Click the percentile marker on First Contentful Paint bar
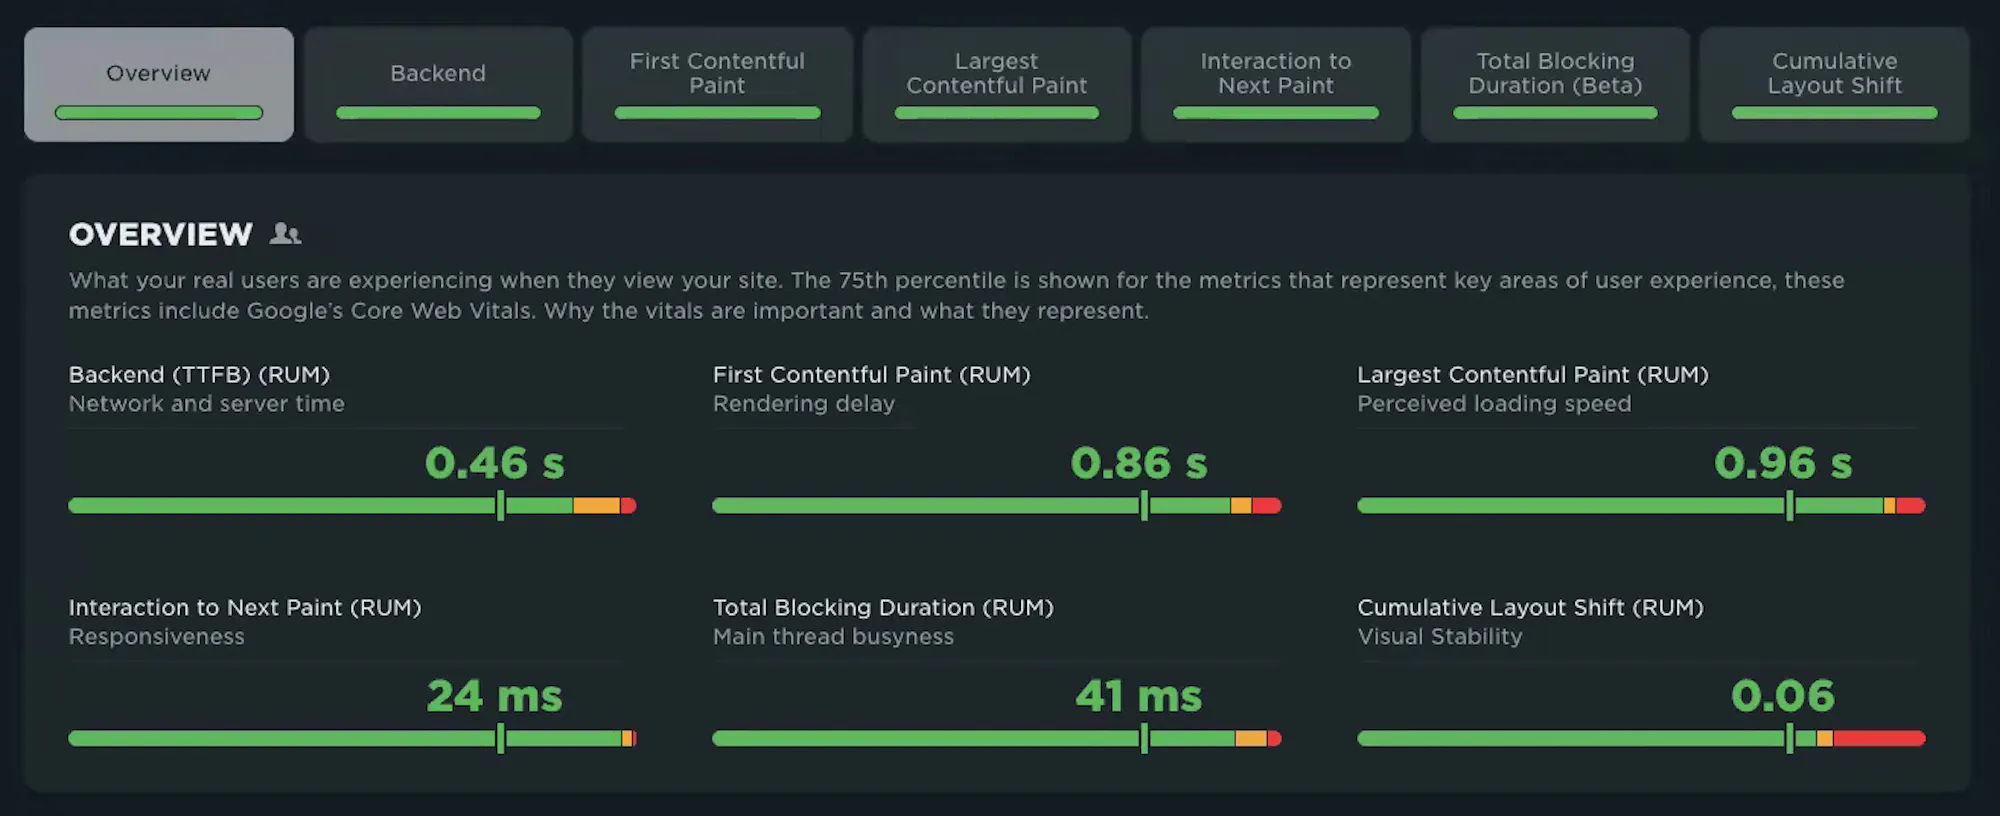Screen dimensions: 2000x816 click(x=1145, y=506)
